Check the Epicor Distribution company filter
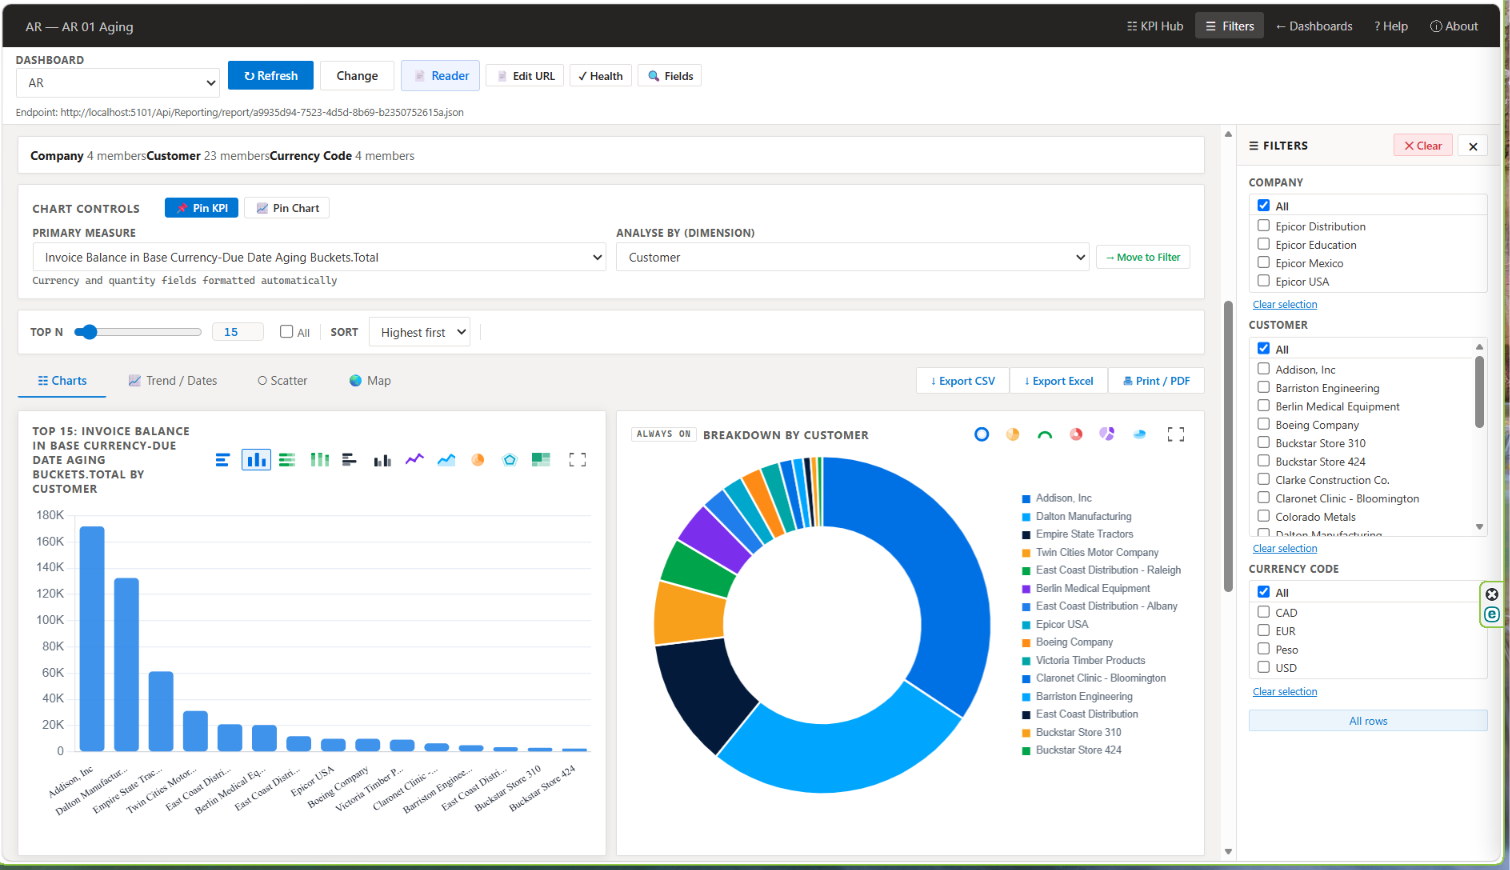The height and width of the screenshot is (870, 1510). pyautogui.click(x=1264, y=226)
